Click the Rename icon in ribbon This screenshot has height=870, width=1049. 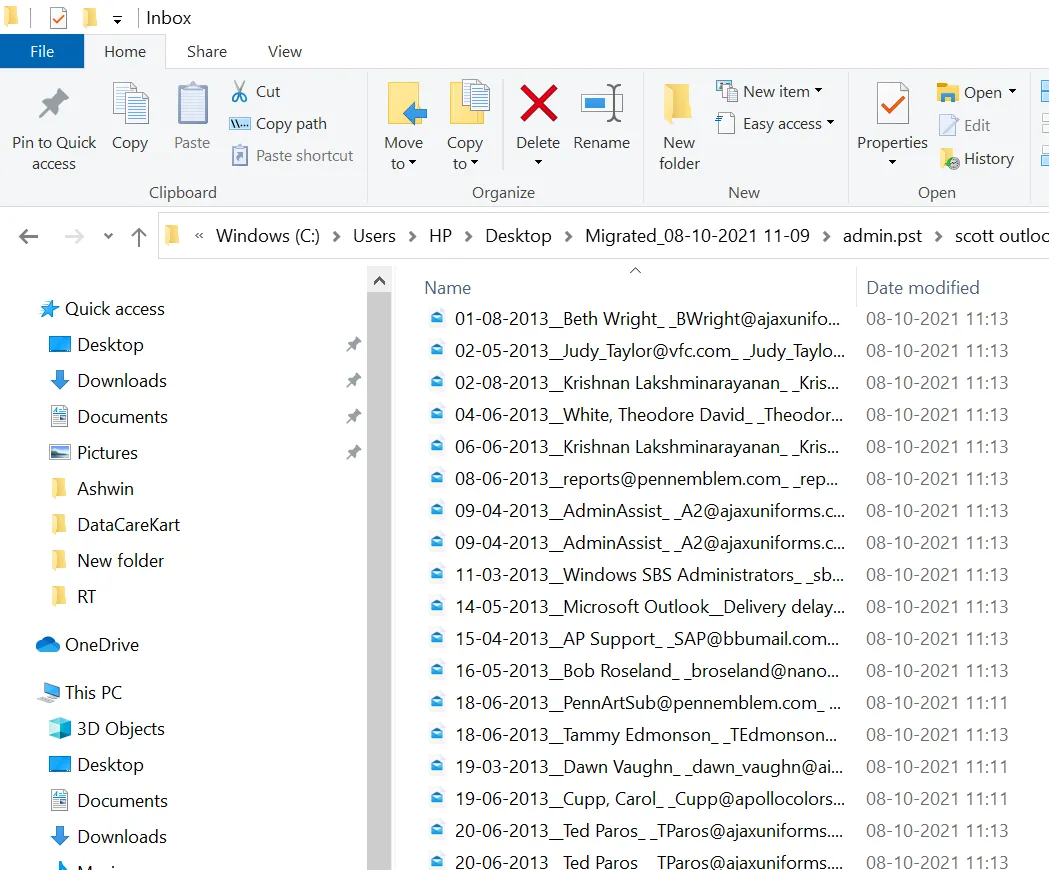coord(602,104)
